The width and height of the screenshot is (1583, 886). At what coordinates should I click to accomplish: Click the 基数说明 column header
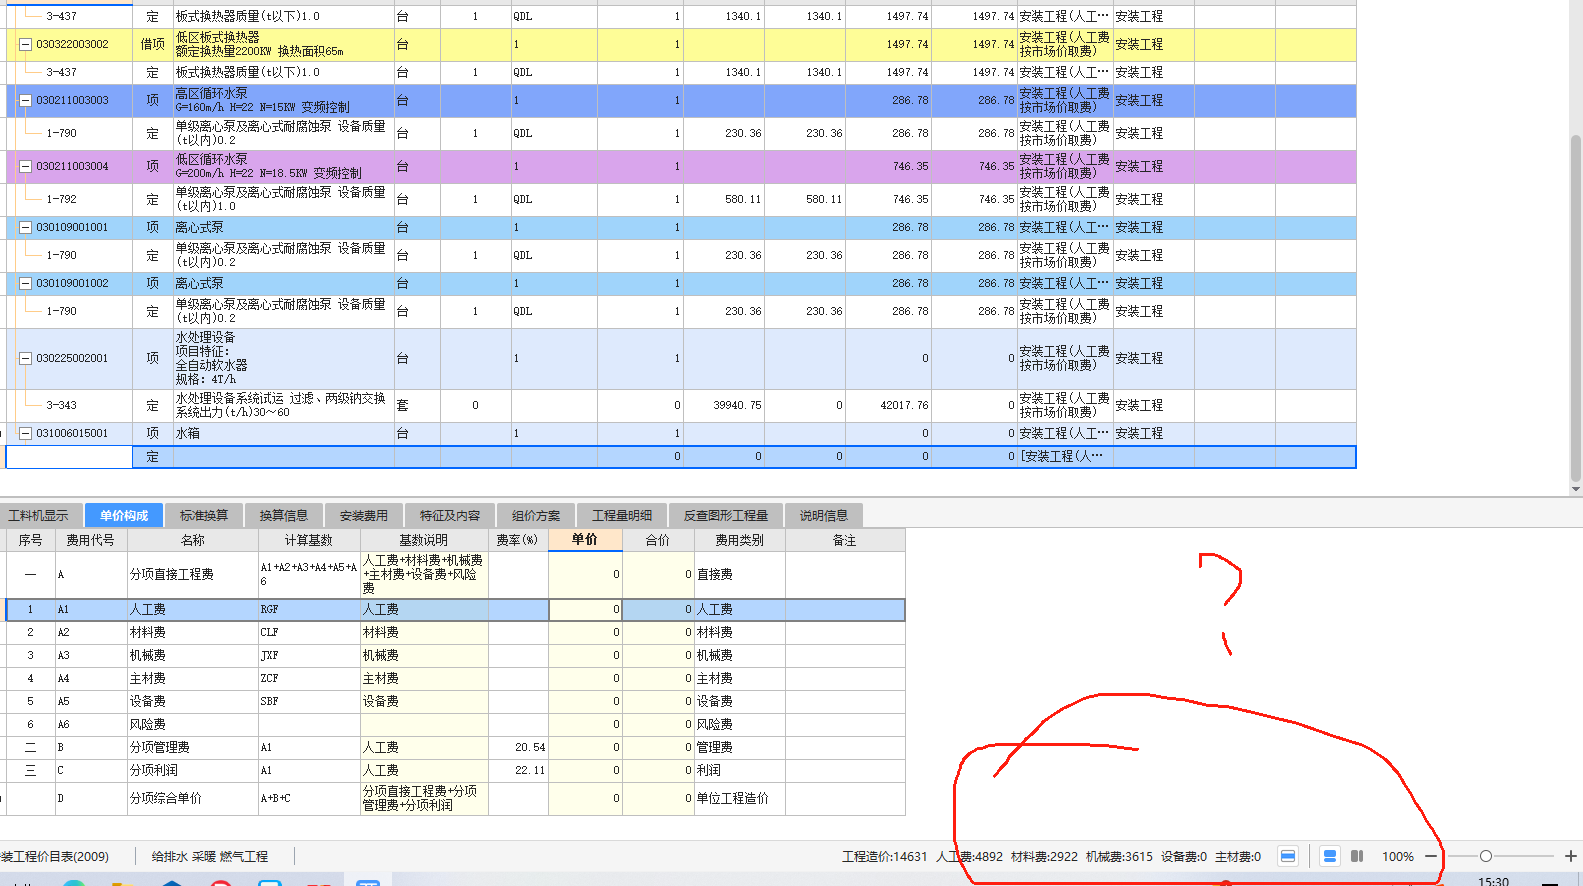(x=424, y=540)
